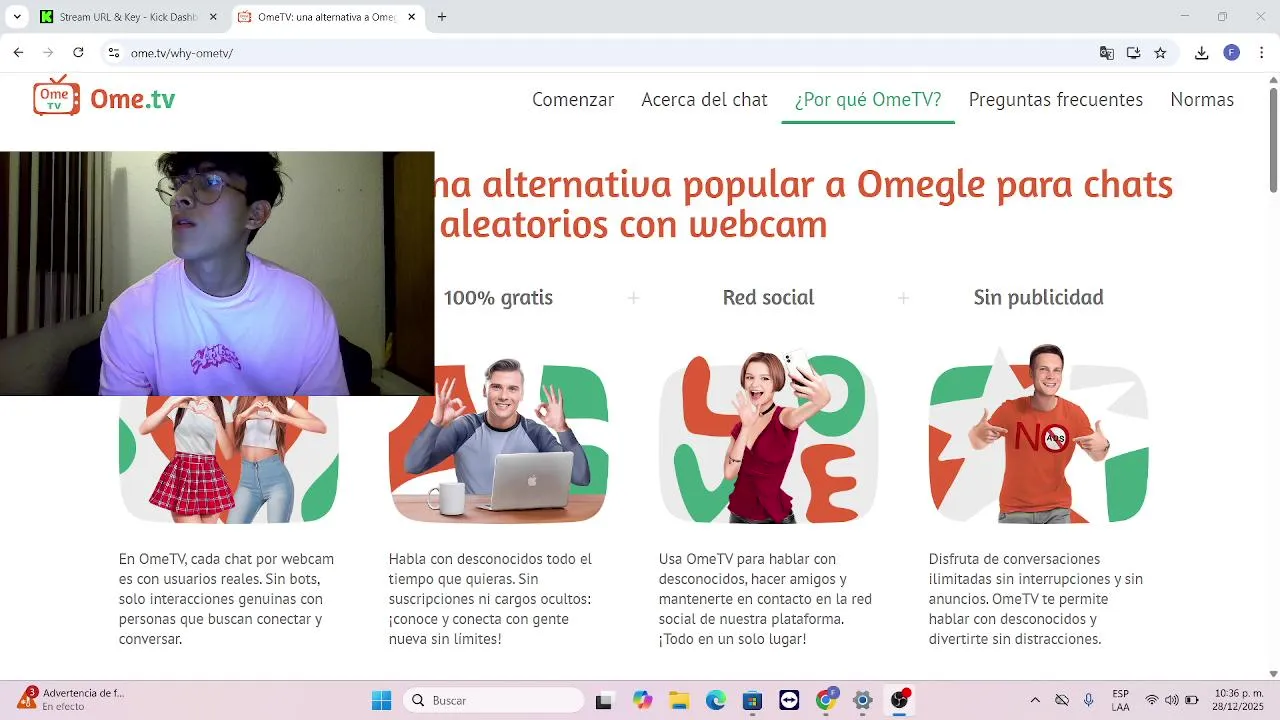This screenshot has width=1280, height=720.
Task: Open File Explorer from the taskbar
Action: [679, 700]
